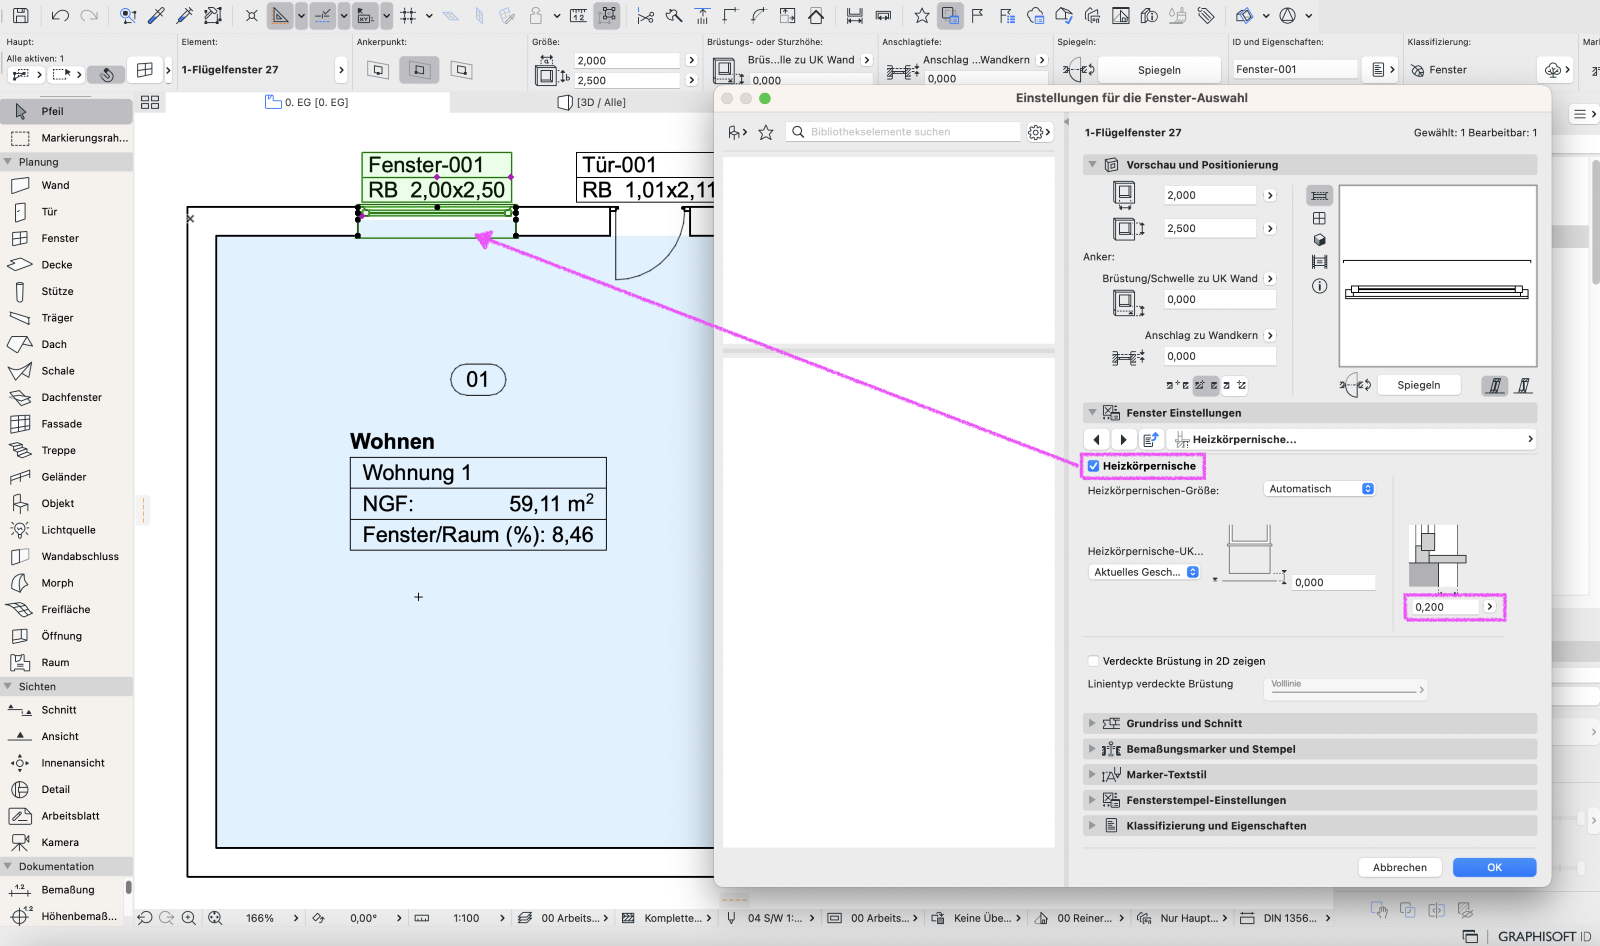Expand Fensterstempel-Einstellungen section
This screenshot has height=946, width=1600.
pos(1092,800)
